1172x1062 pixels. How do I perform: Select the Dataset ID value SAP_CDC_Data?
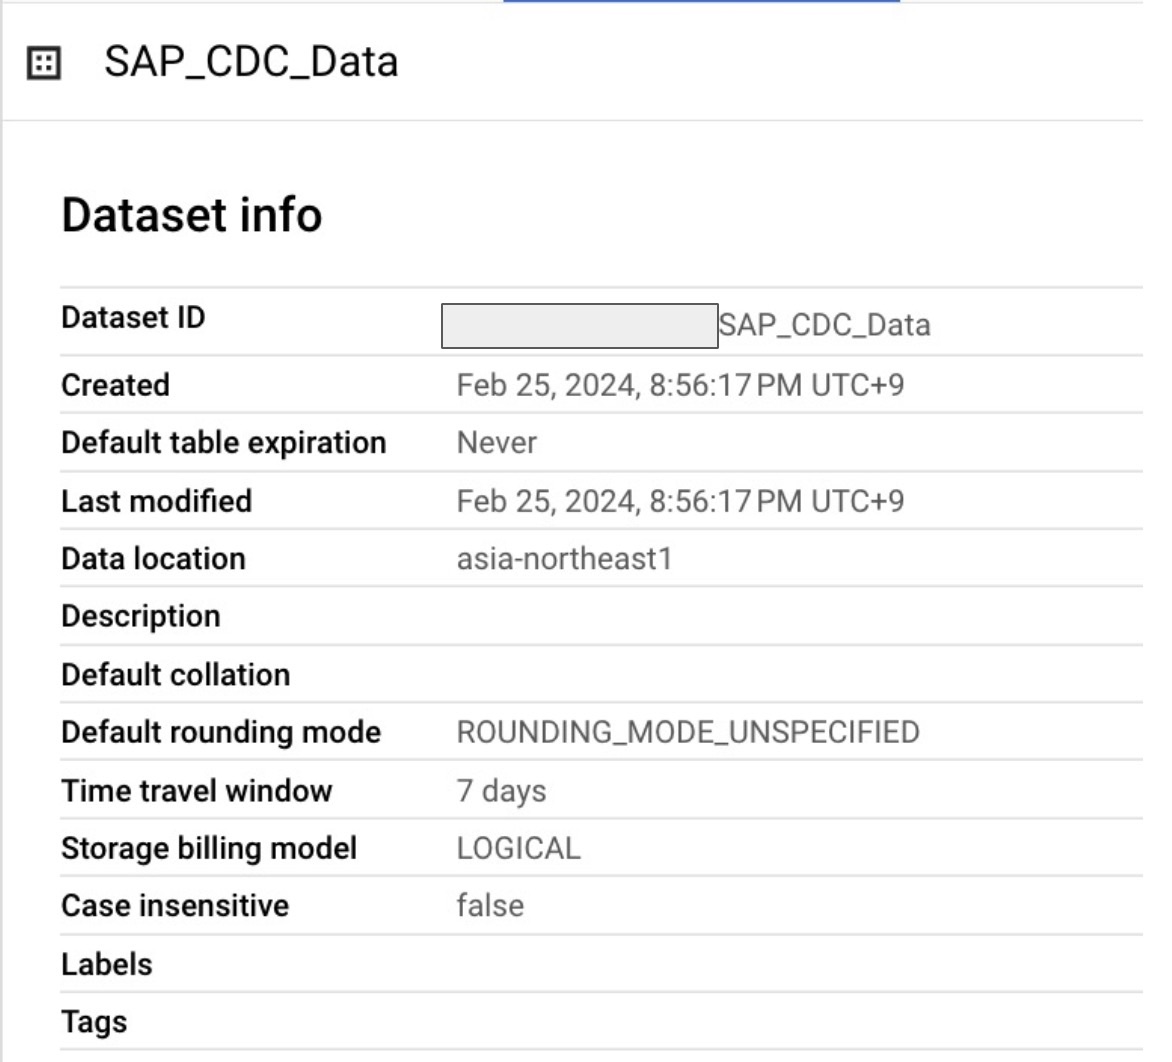[x=824, y=325]
